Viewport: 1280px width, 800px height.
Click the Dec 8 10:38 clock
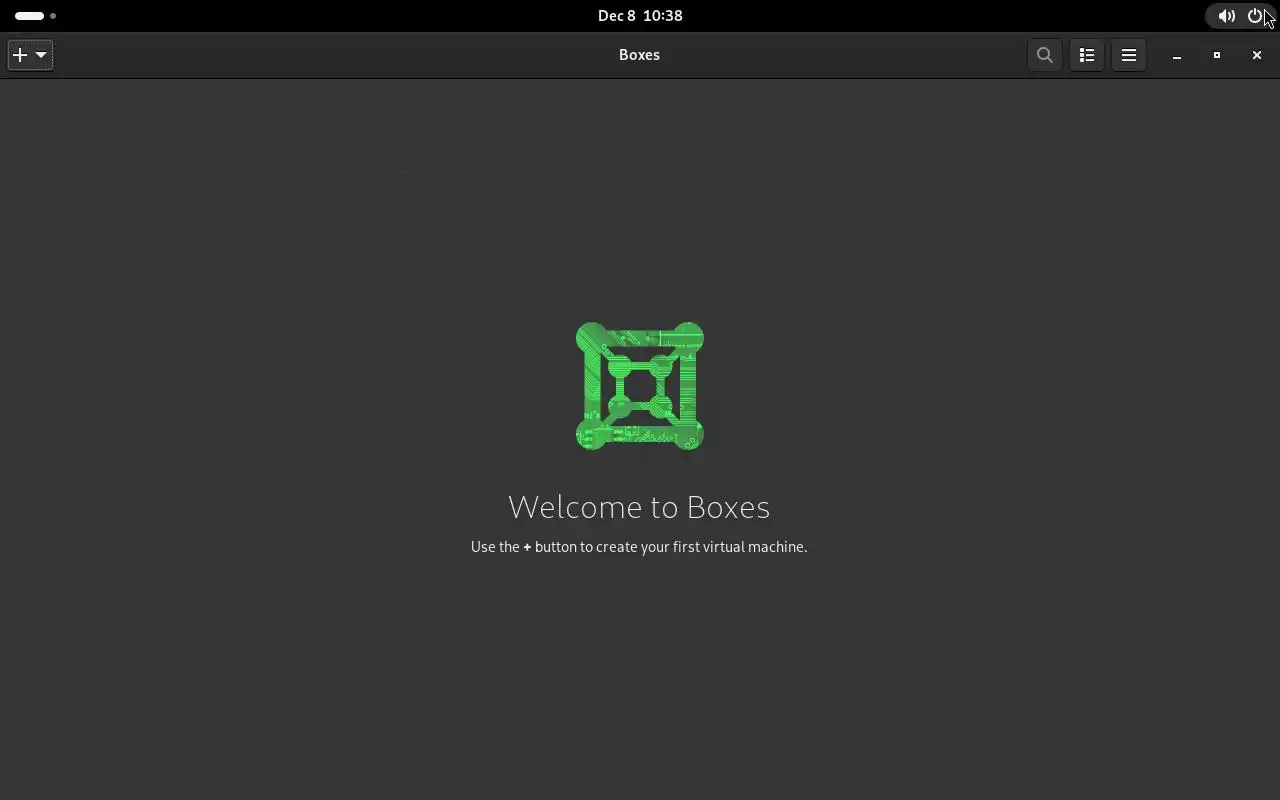tap(640, 16)
